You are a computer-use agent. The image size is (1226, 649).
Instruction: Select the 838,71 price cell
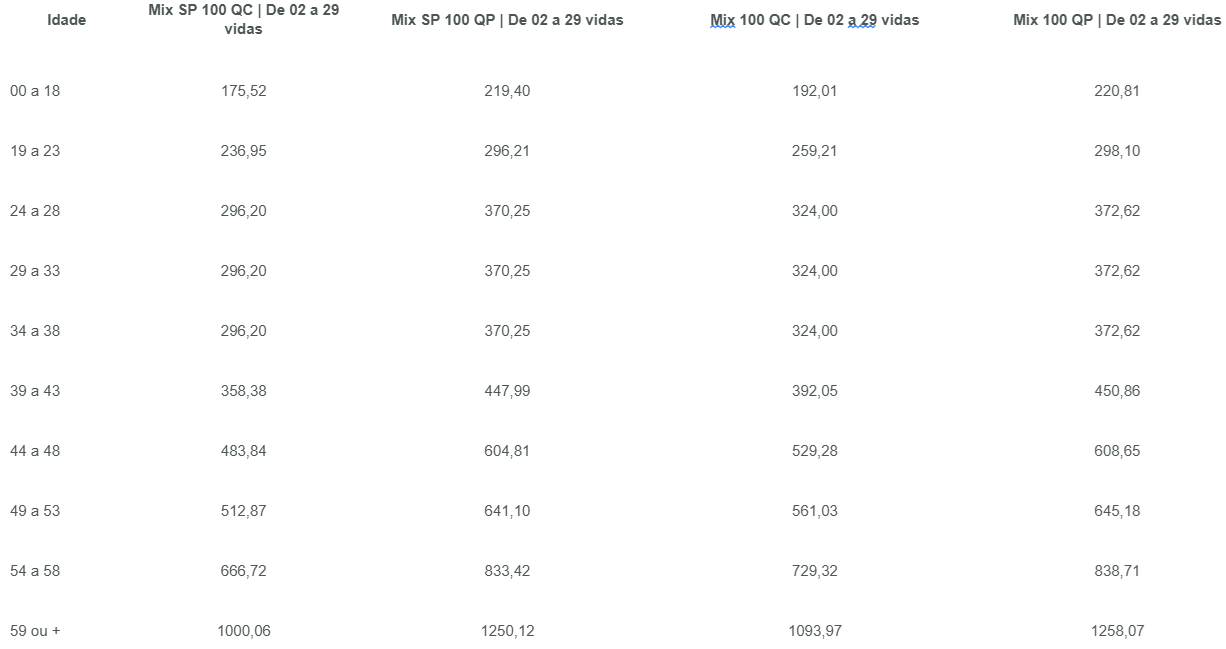point(1117,571)
